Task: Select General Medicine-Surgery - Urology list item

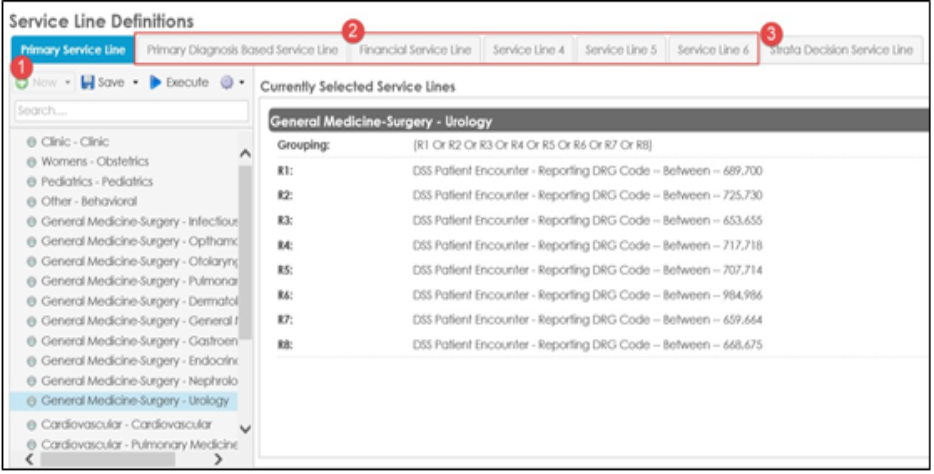Action: 124,401
